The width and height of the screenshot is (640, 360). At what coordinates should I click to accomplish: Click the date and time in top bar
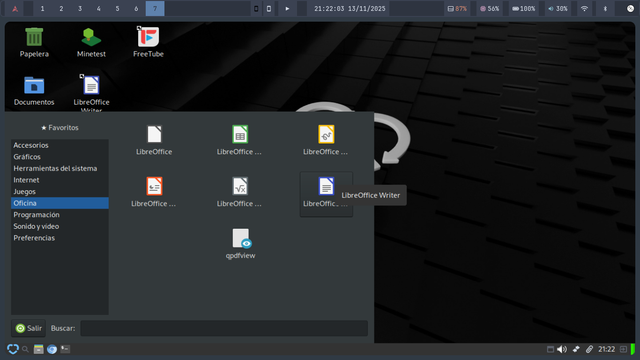coord(349,9)
